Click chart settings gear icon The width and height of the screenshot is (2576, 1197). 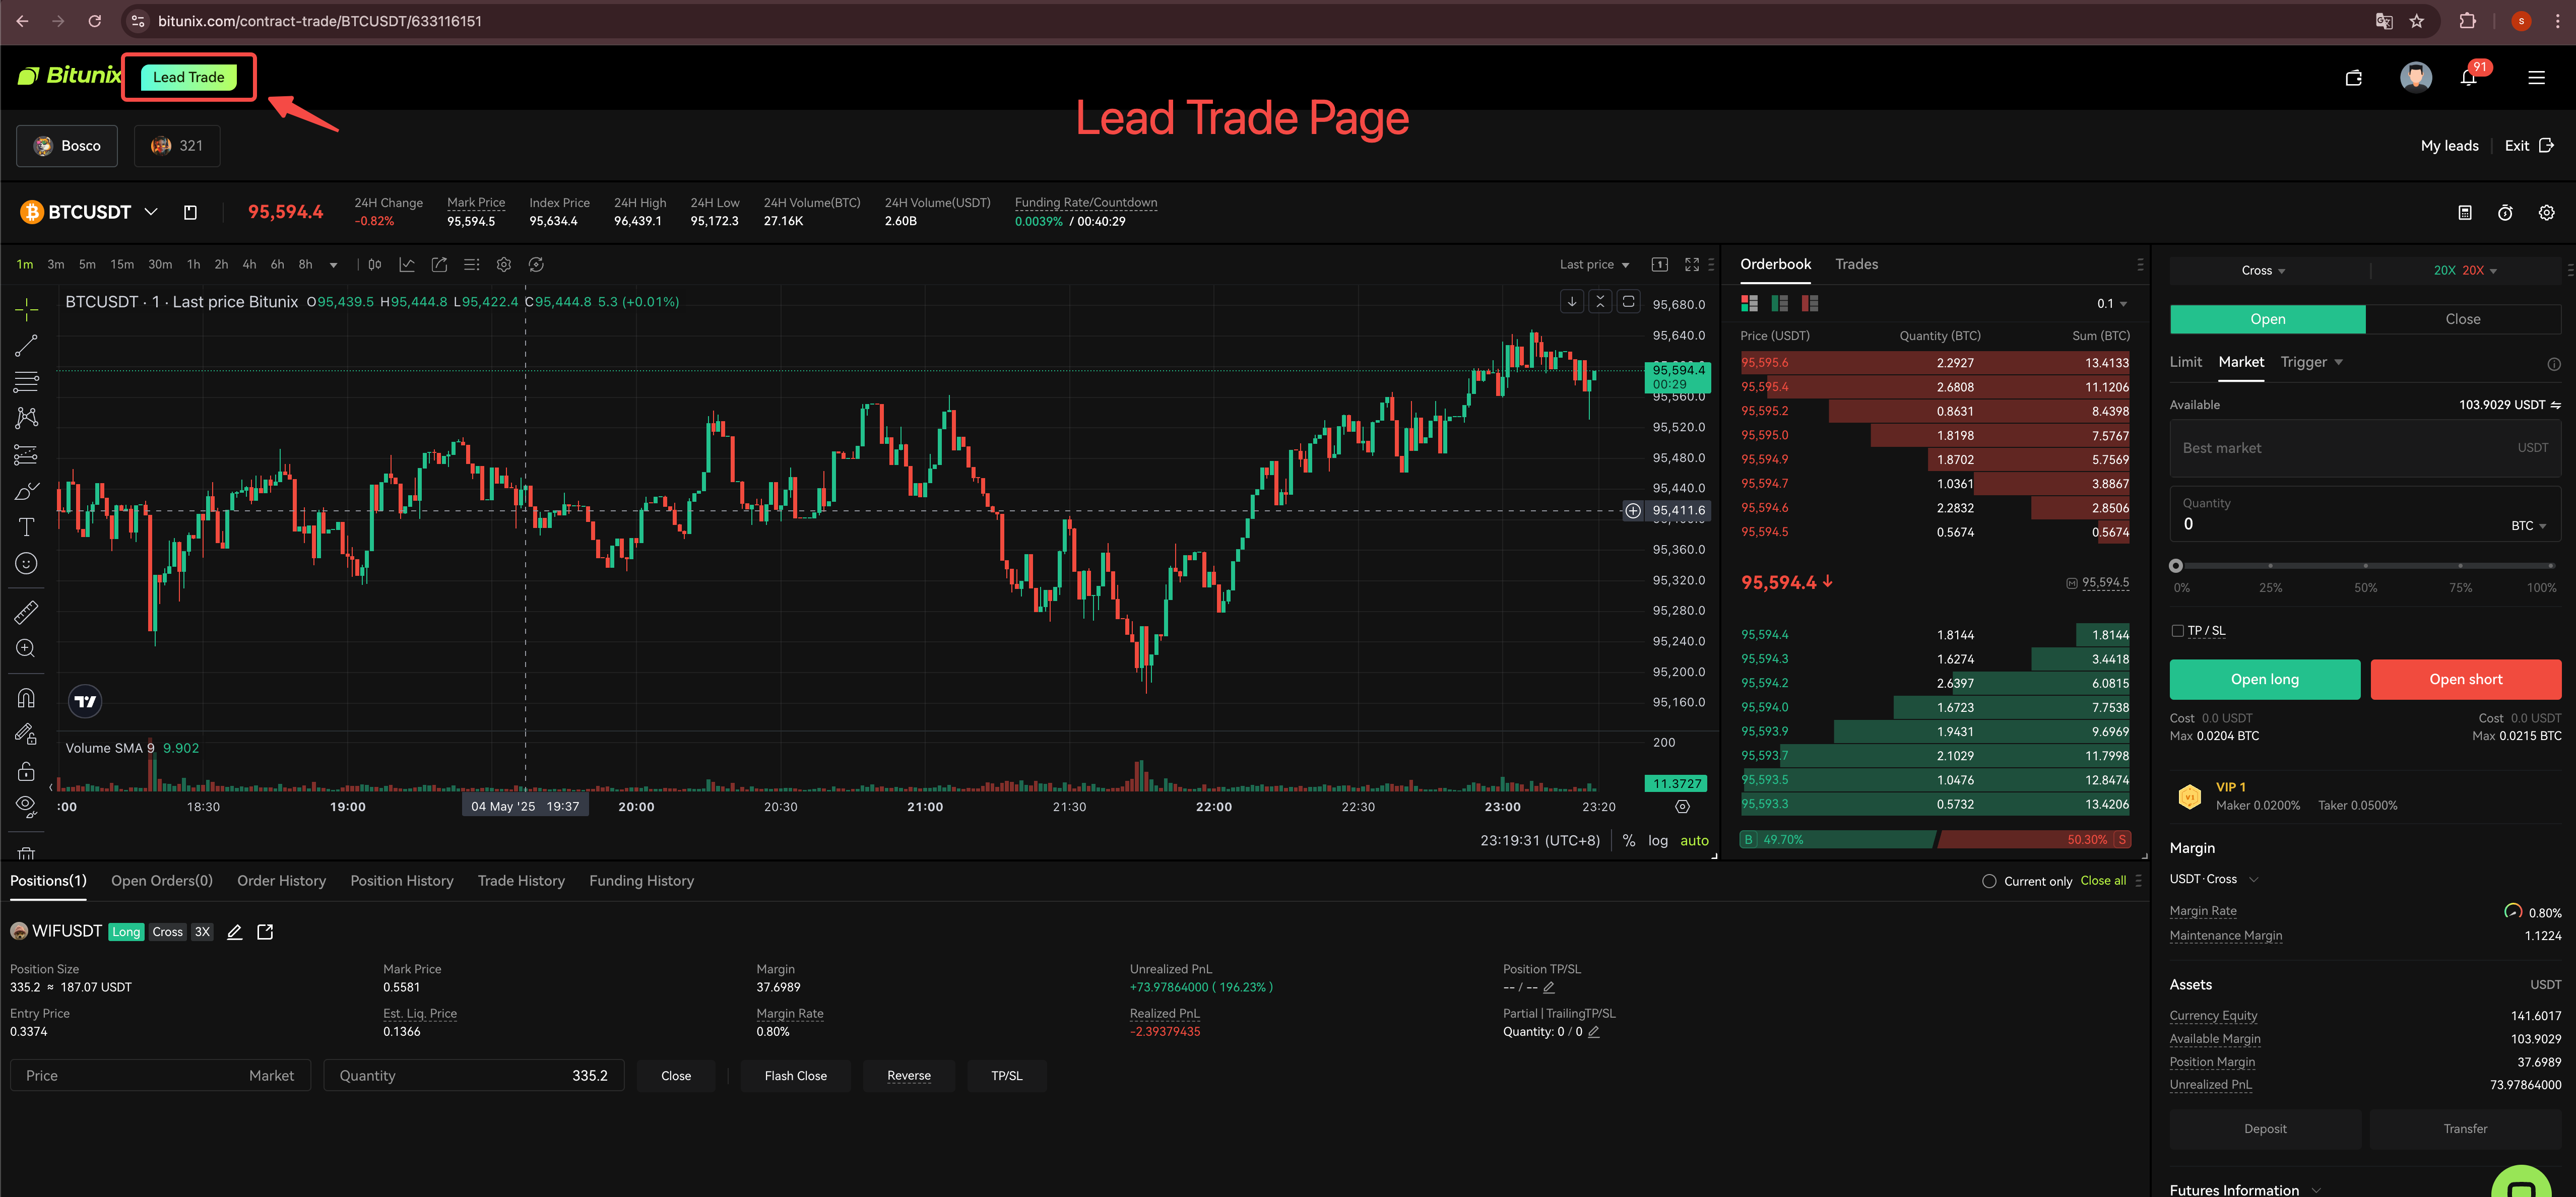pos(504,265)
